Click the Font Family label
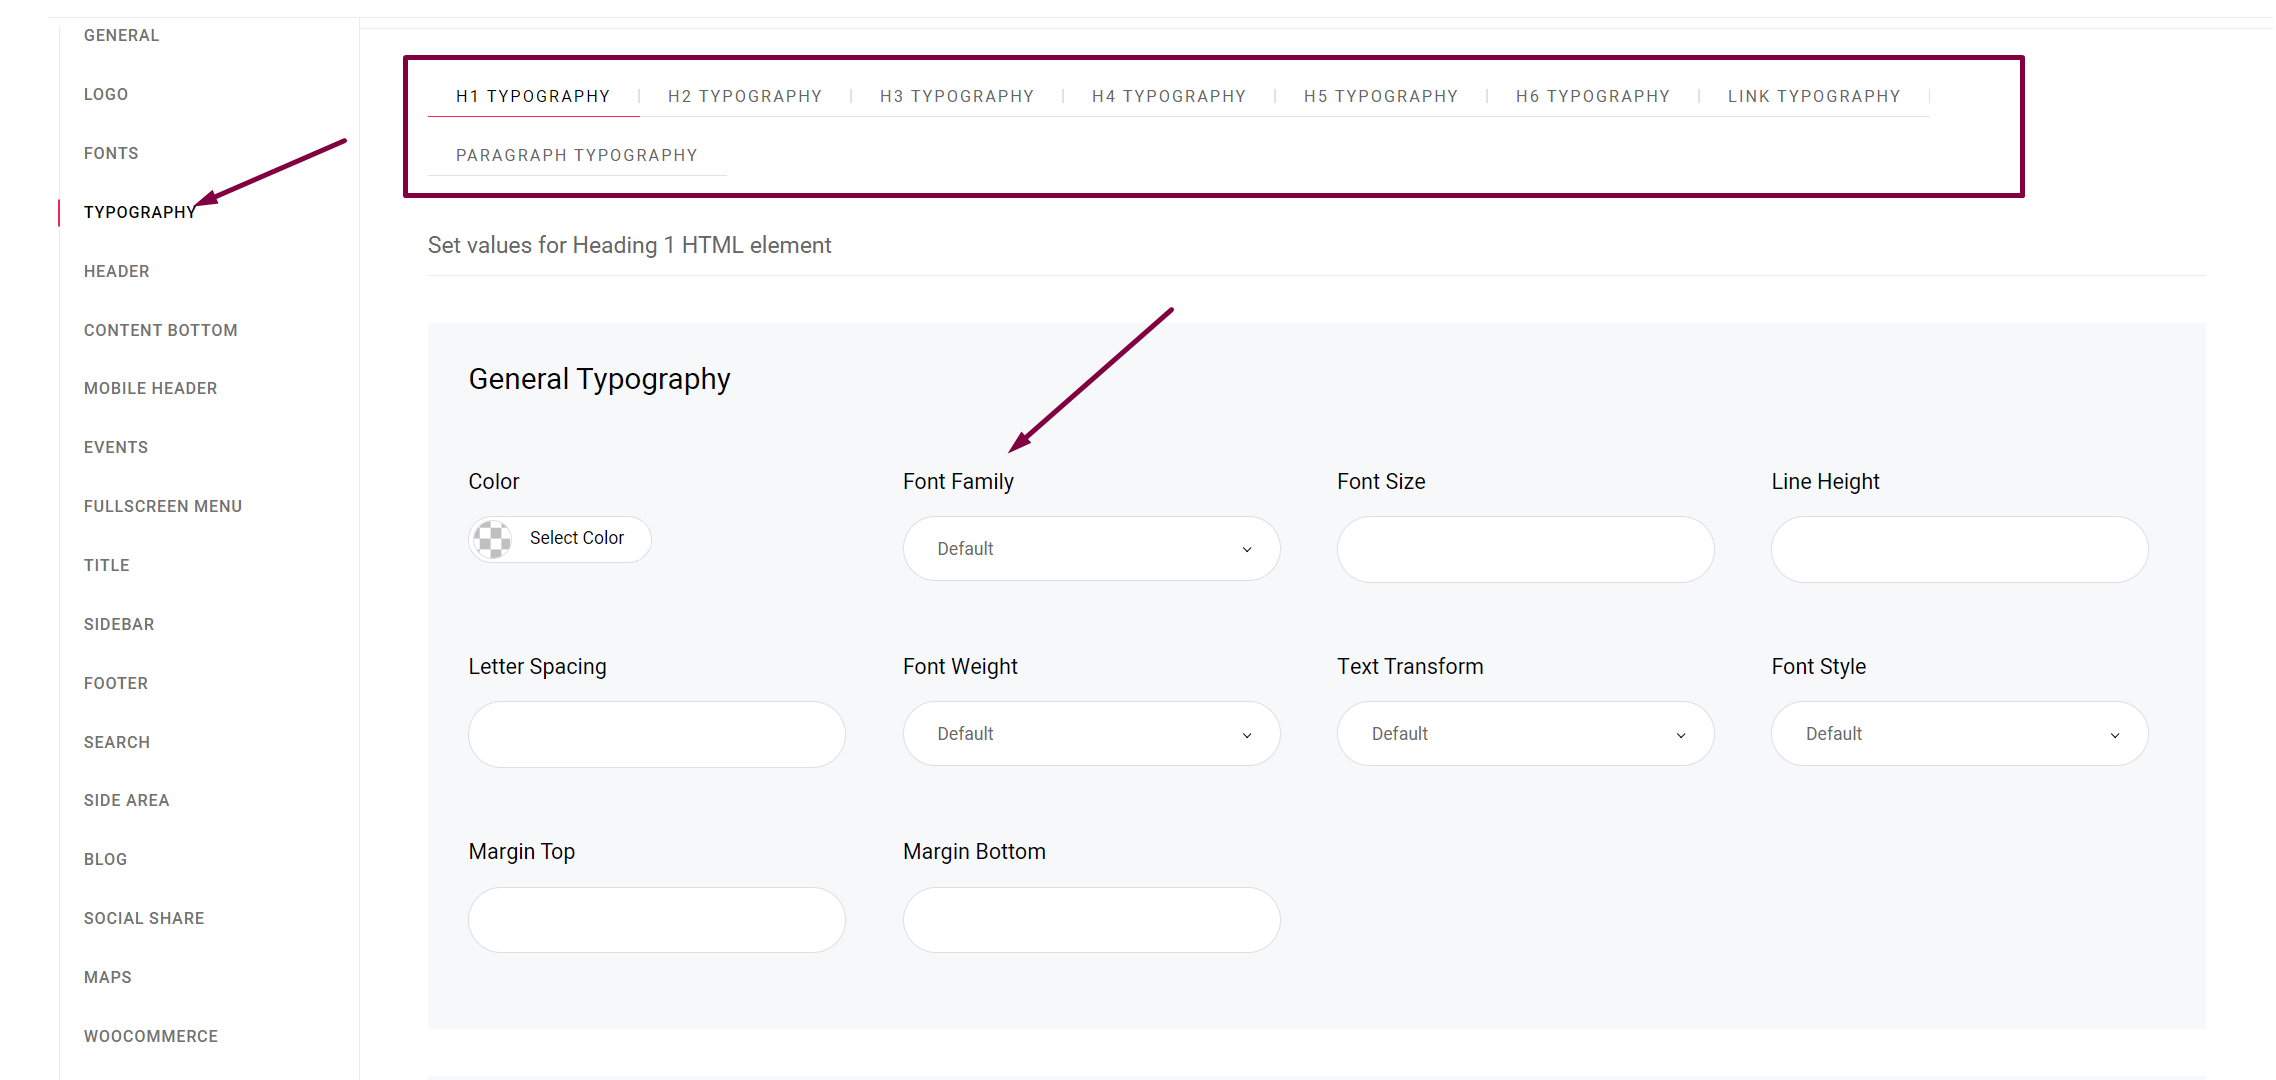 click(958, 481)
